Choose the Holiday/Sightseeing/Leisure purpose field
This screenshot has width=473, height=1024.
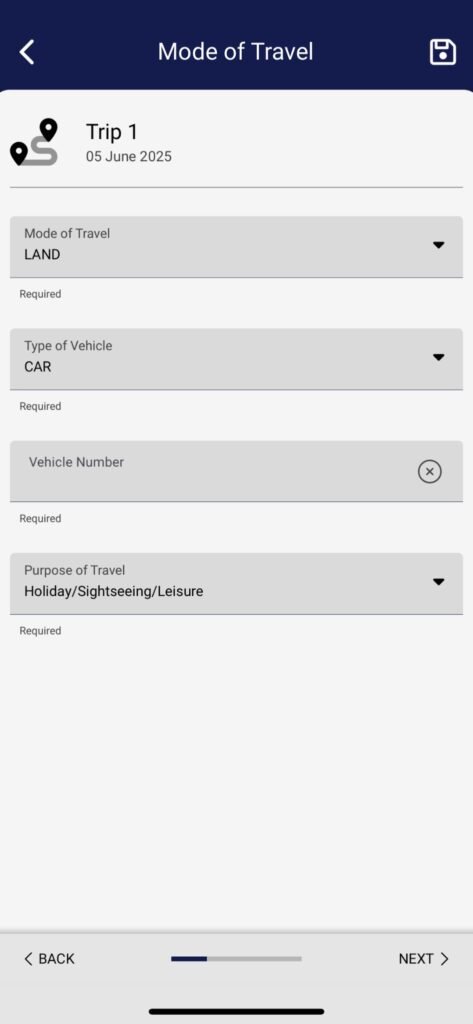tap(236, 583)
